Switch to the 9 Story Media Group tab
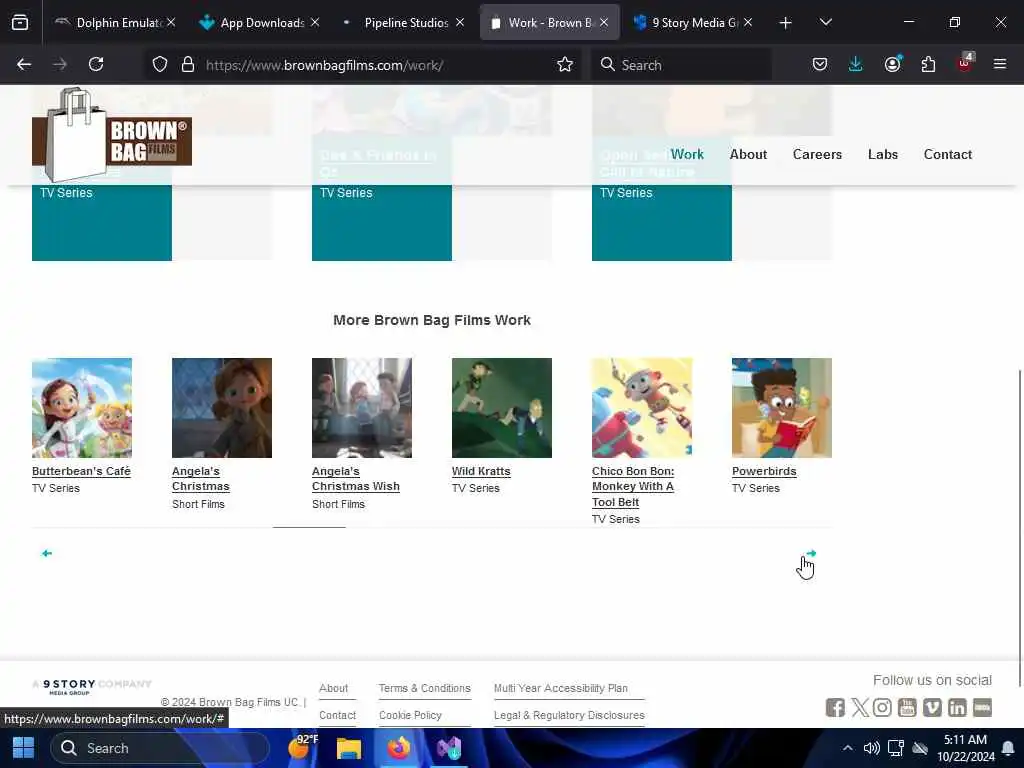The height and width of the screenshot is (768, 1024). [692, 23]
